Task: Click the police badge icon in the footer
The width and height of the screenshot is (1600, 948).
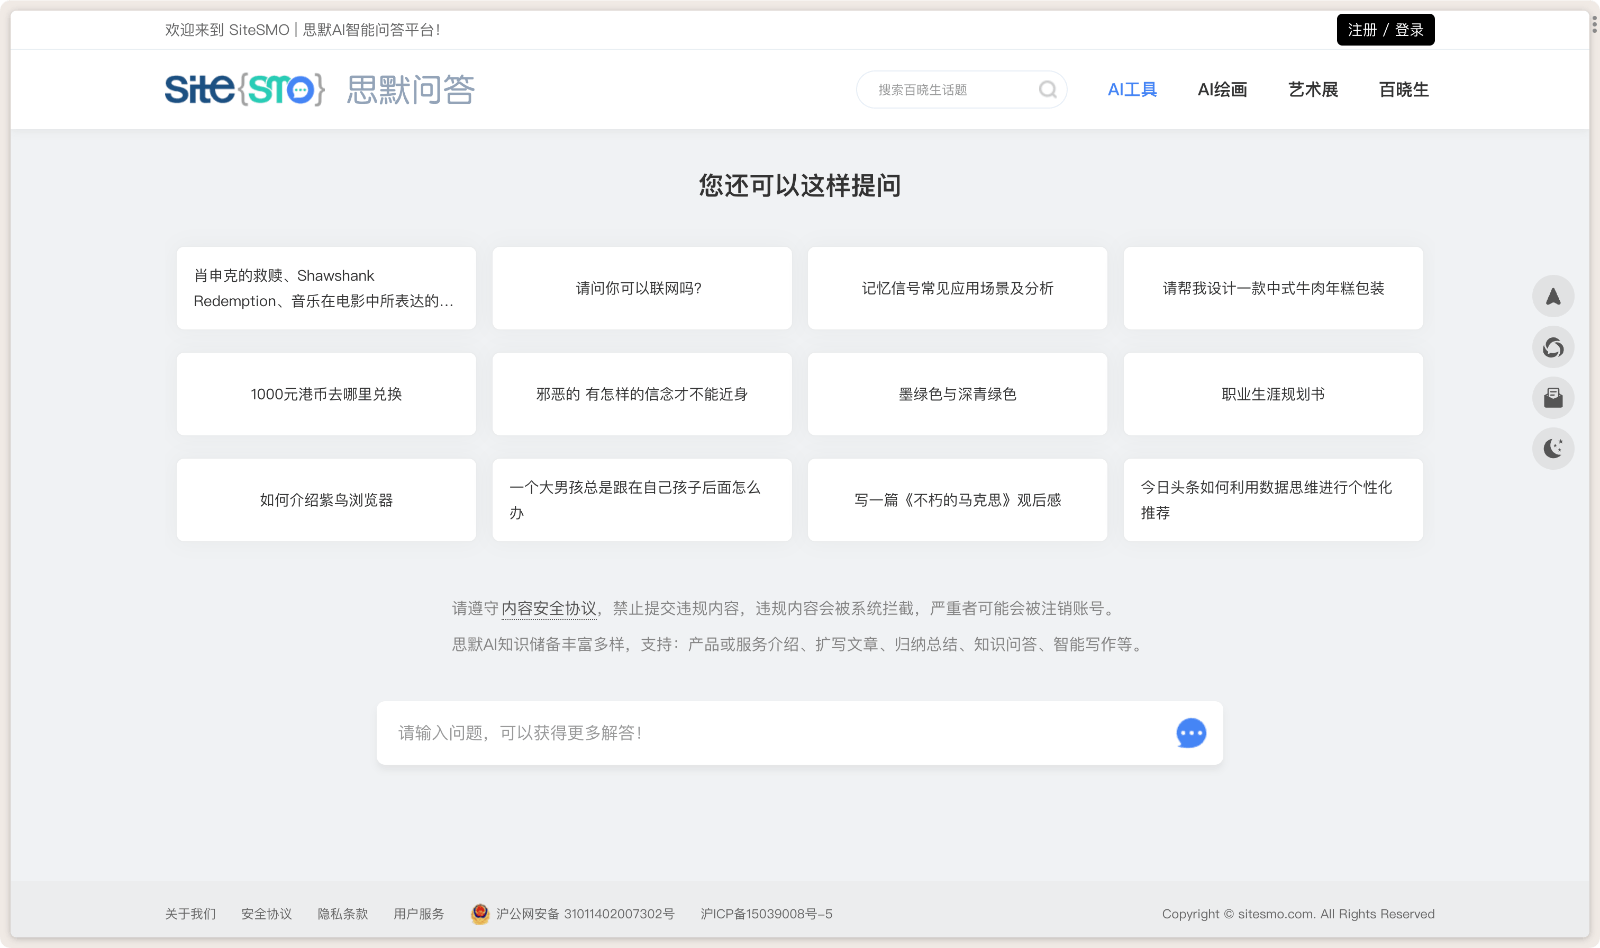Action: pos(479,913)
